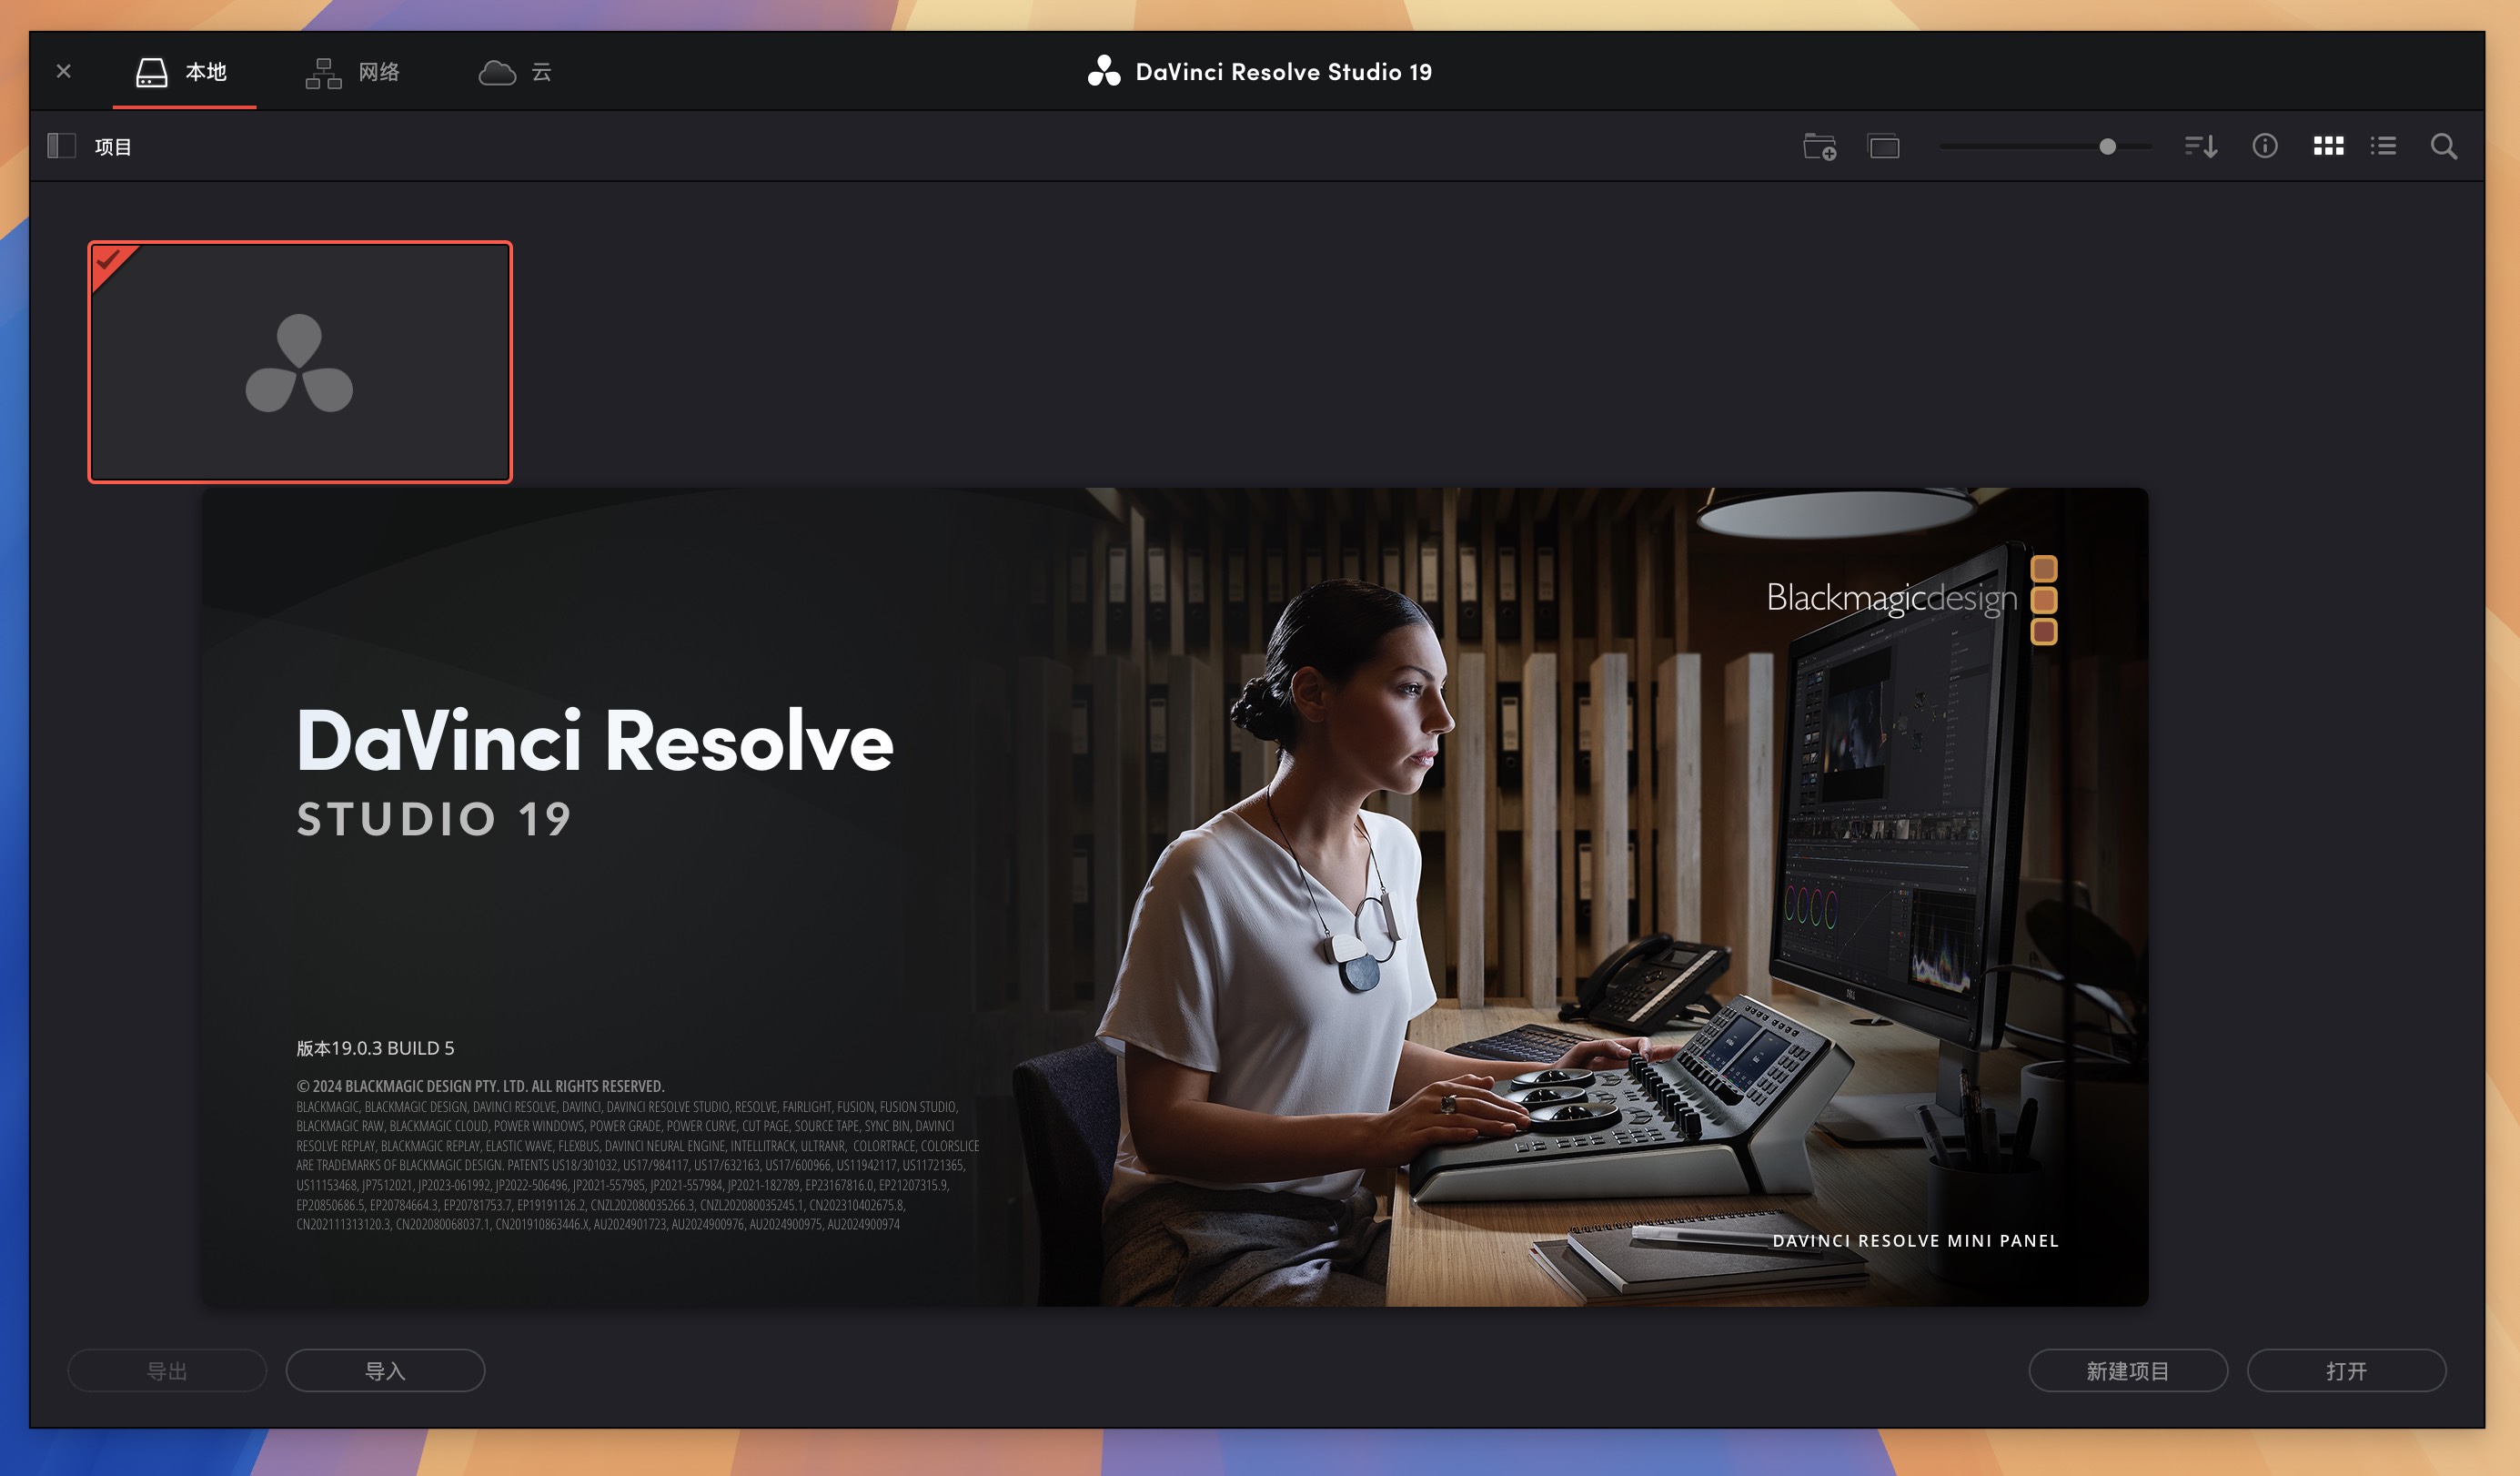2520x1476 pixels.
Task: Switch to the 云 (Cloud) tab
Action: [x=514, y=72]
